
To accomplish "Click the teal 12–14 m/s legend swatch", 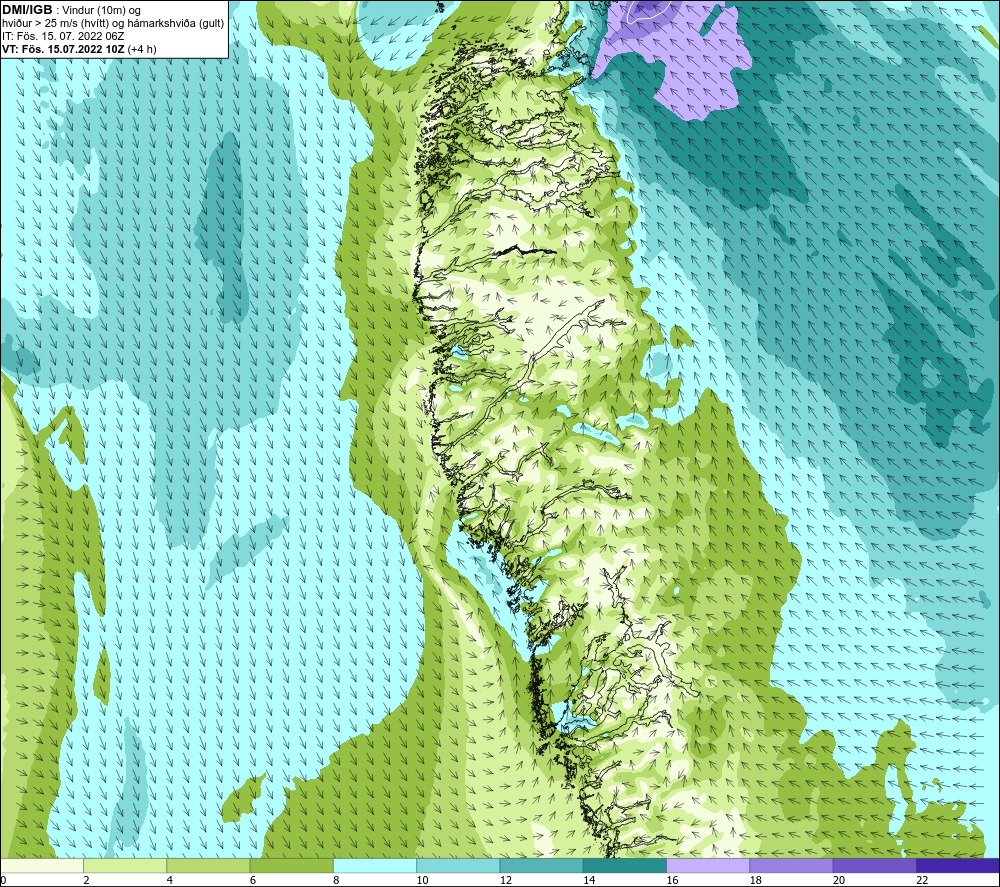I will [541, 866].
